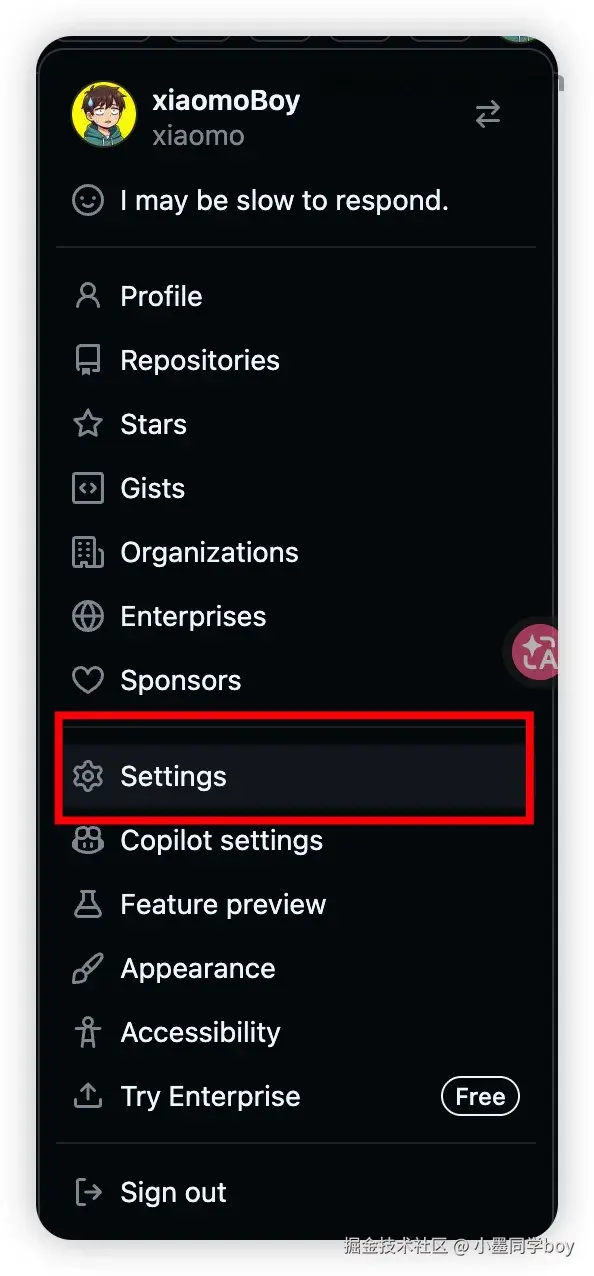Click Sign out
This screenshot has height=1276, width=594.
tap(296, 1193)
